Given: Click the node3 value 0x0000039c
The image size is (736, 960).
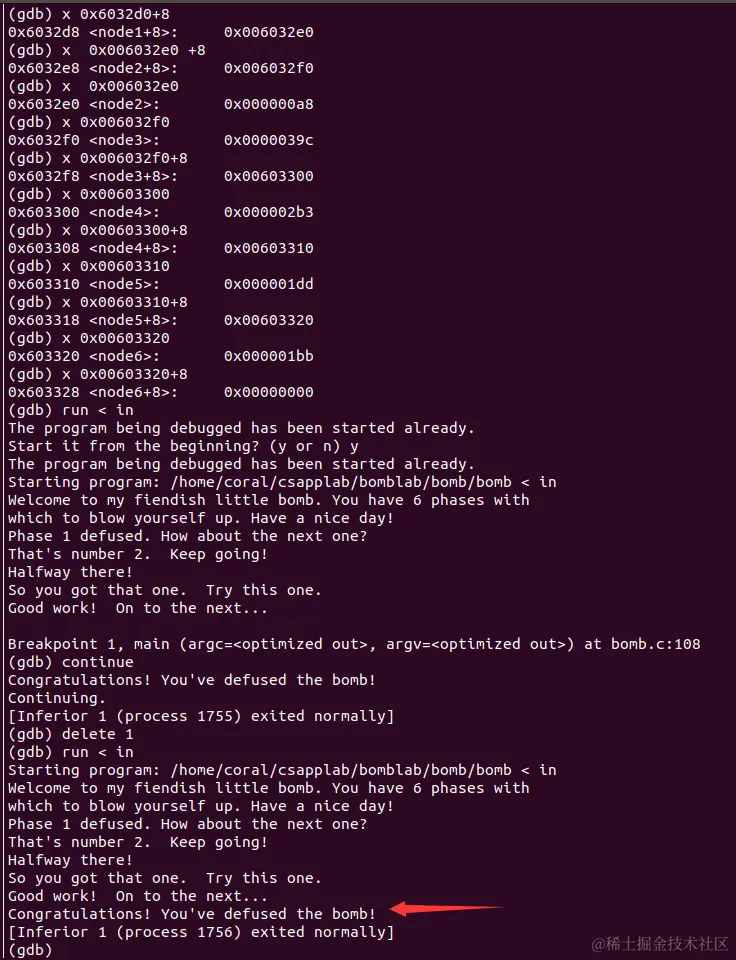Looking at the screenshot, I should 268,140.
